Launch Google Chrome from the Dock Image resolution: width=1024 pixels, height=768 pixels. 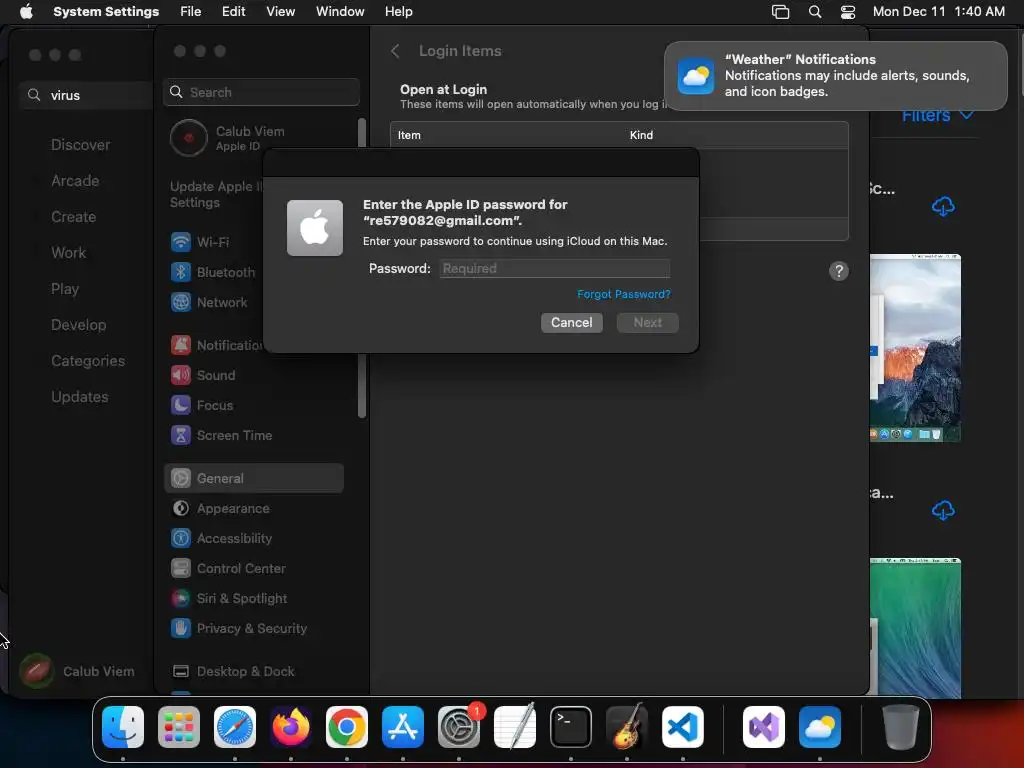click(x=347, y=727)
